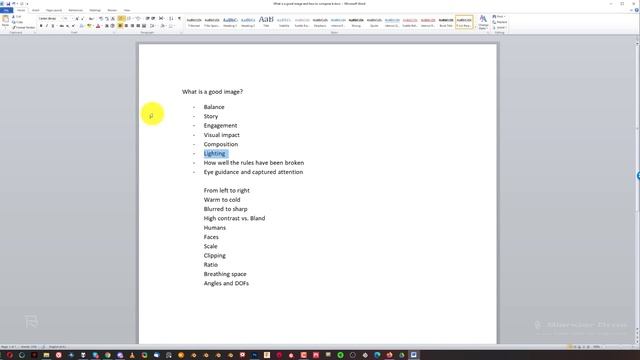Click the Increase Indent icon
640x360 pixels.
click(153, 18)
